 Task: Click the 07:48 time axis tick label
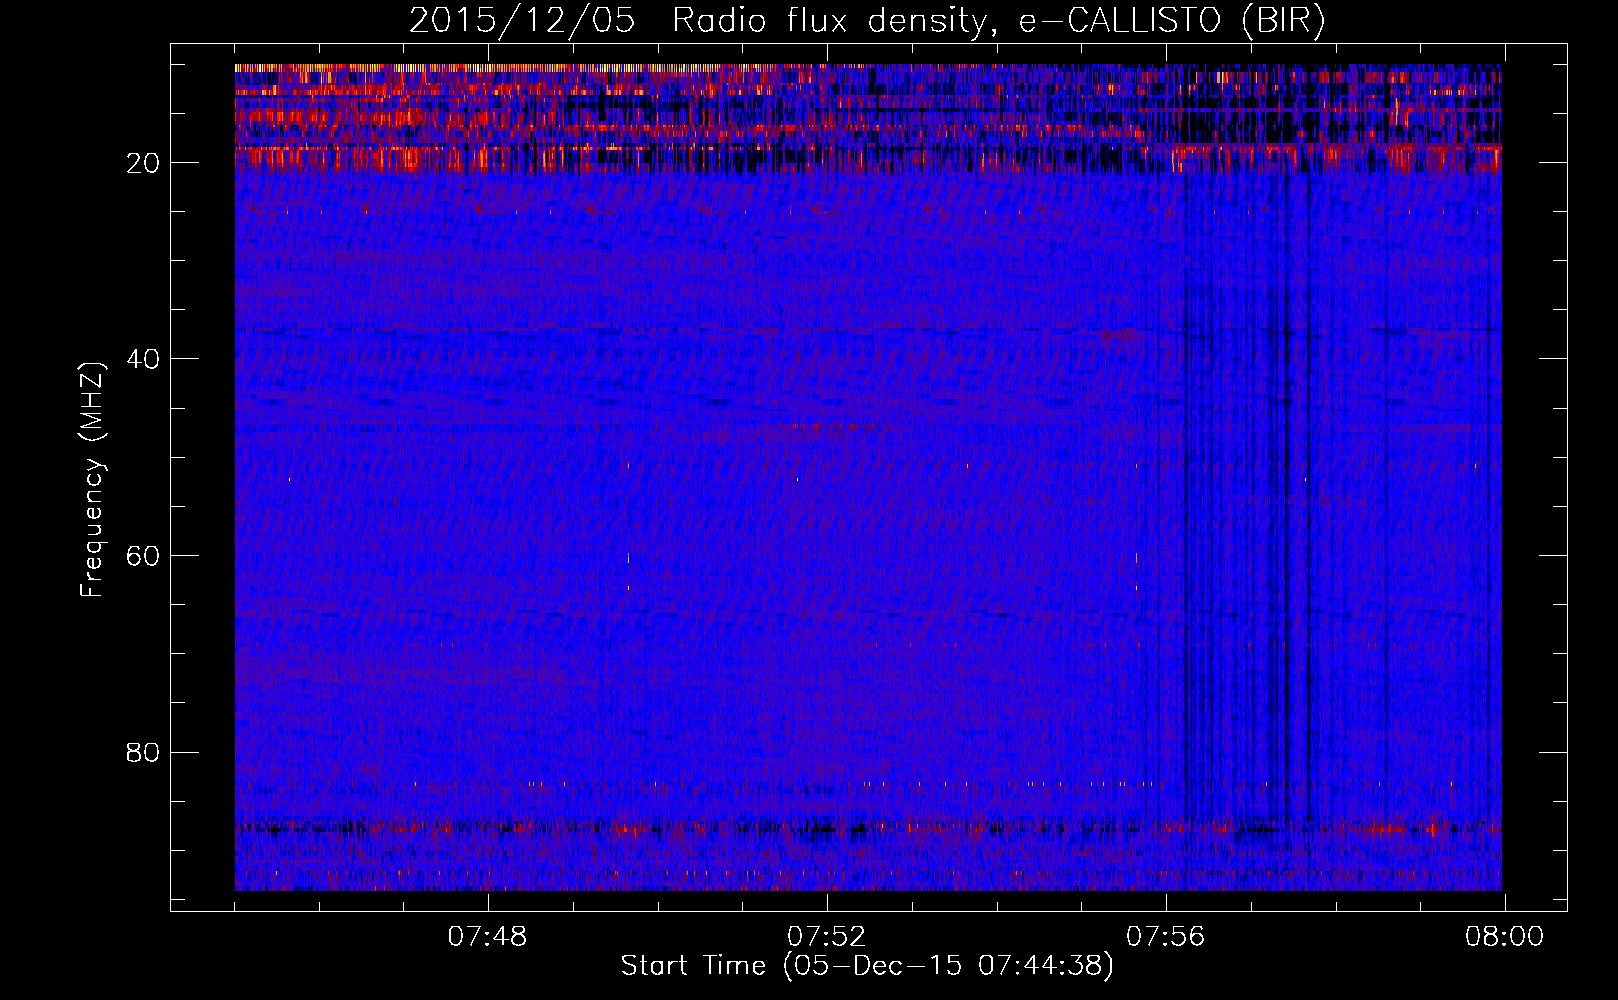487,937
